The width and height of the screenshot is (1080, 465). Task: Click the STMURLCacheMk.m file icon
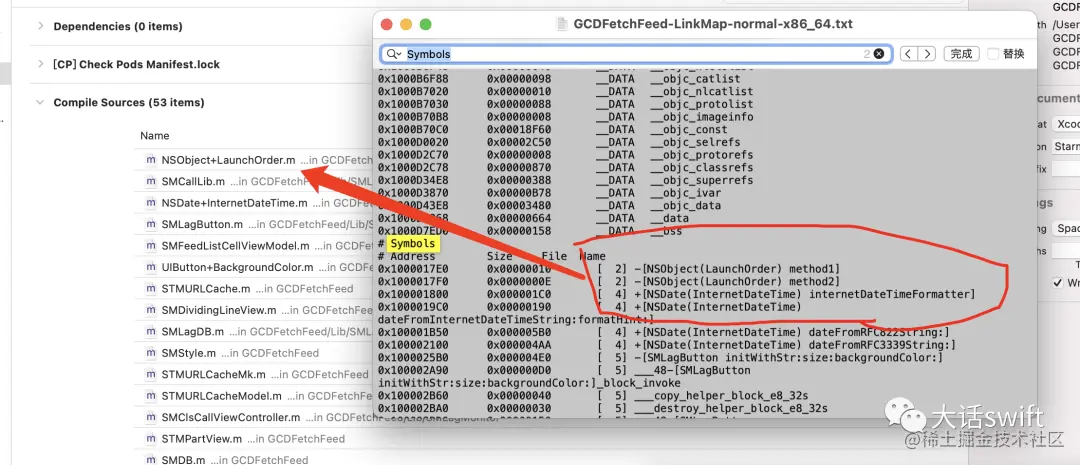point(151,374)
